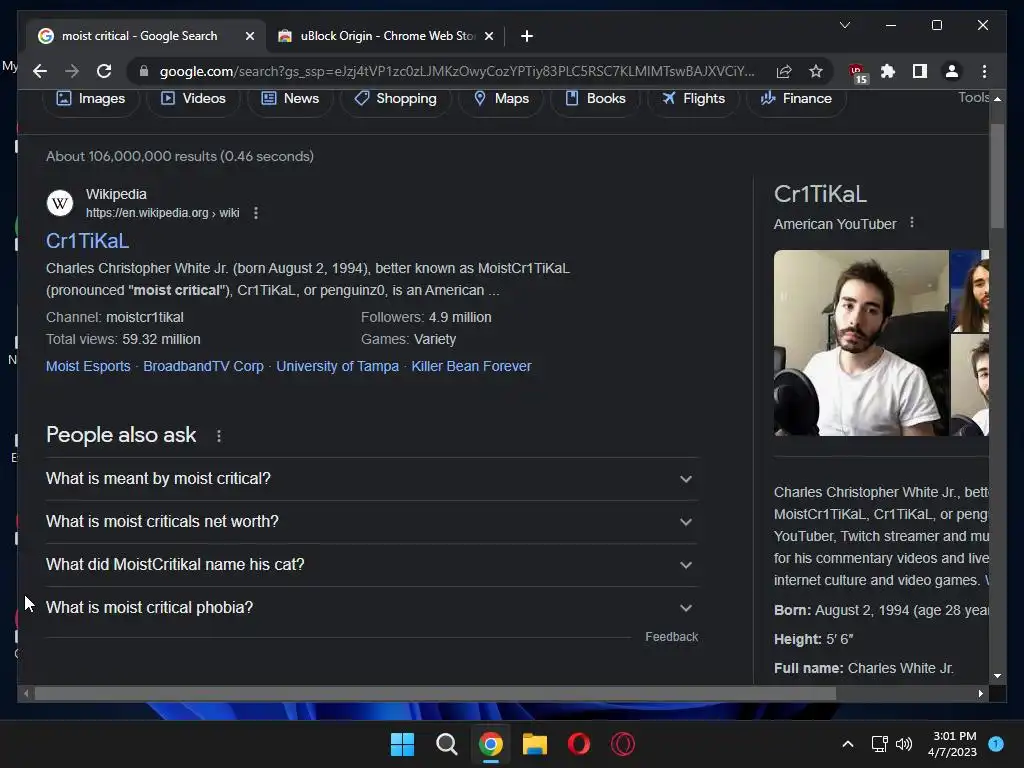Filter results by Videos
Screen dimensions: 1024x768
coord(193,99)
